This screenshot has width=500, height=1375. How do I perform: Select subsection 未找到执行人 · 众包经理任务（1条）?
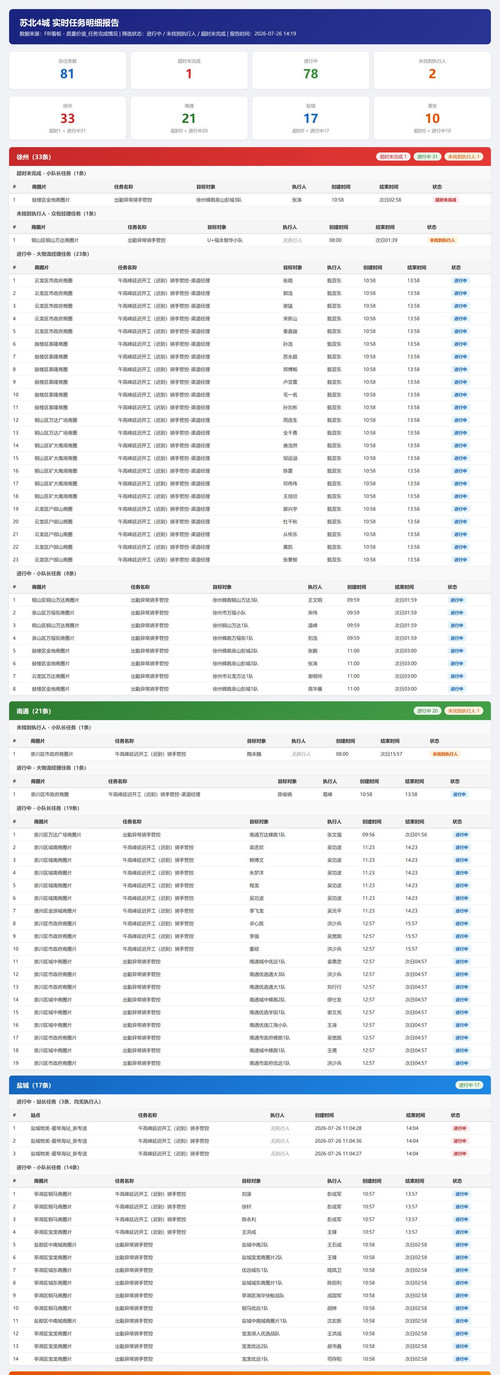(x=56, y=213)
